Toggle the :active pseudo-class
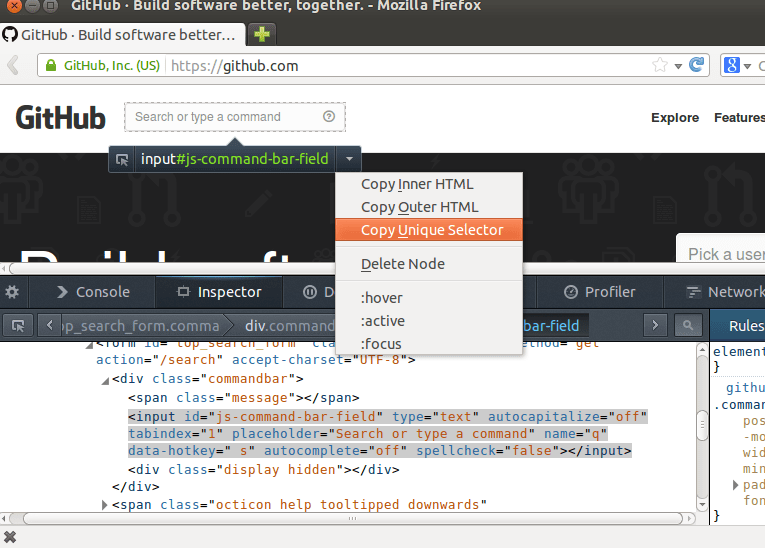The height and width of the screenshot is (548, 765). [429, 321]
